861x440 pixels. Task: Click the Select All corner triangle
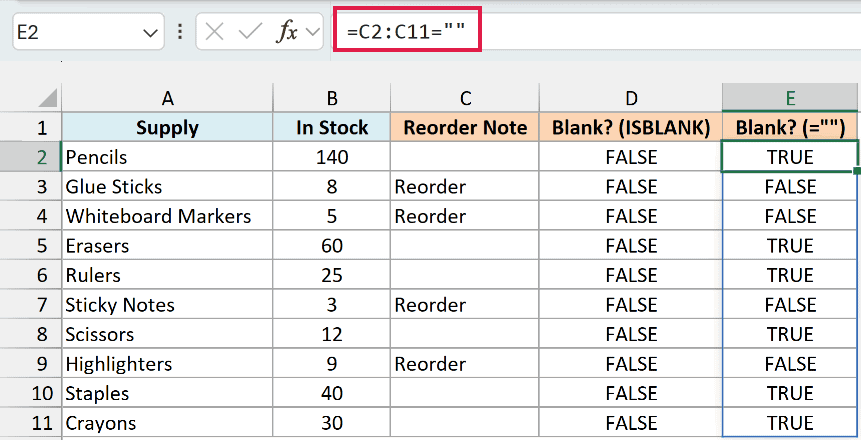click(48, 98)
